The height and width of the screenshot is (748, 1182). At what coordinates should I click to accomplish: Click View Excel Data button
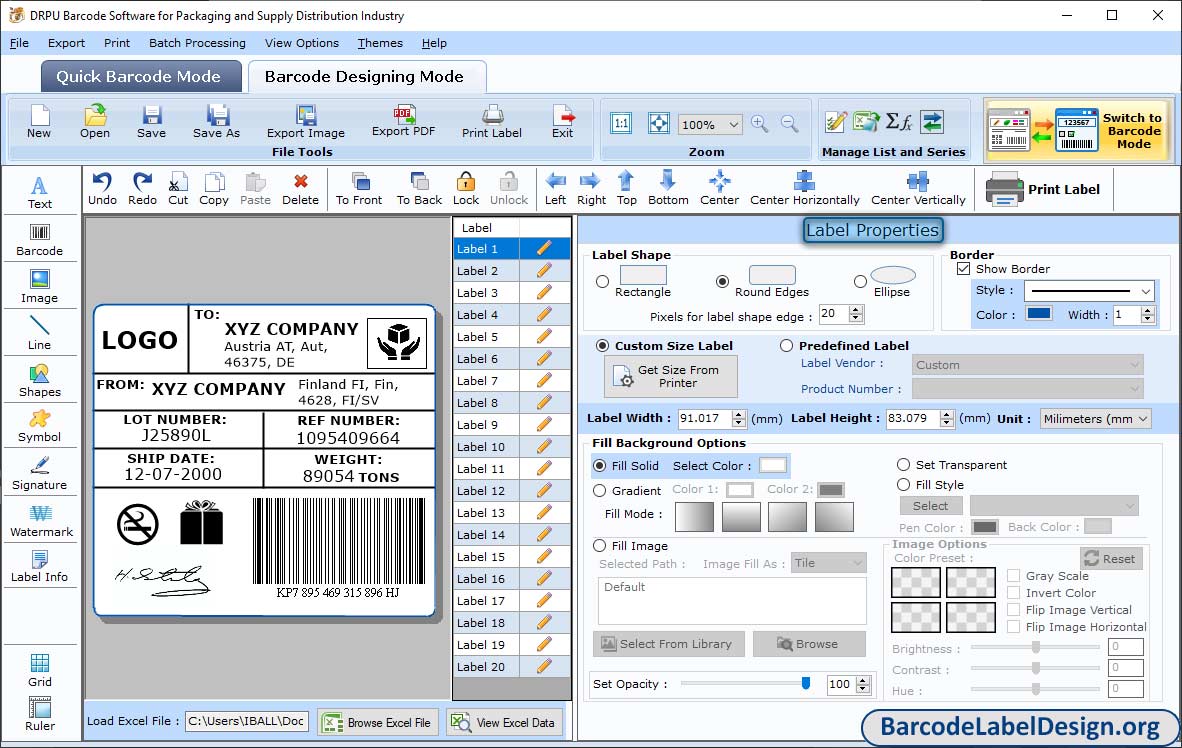[504, 722]
